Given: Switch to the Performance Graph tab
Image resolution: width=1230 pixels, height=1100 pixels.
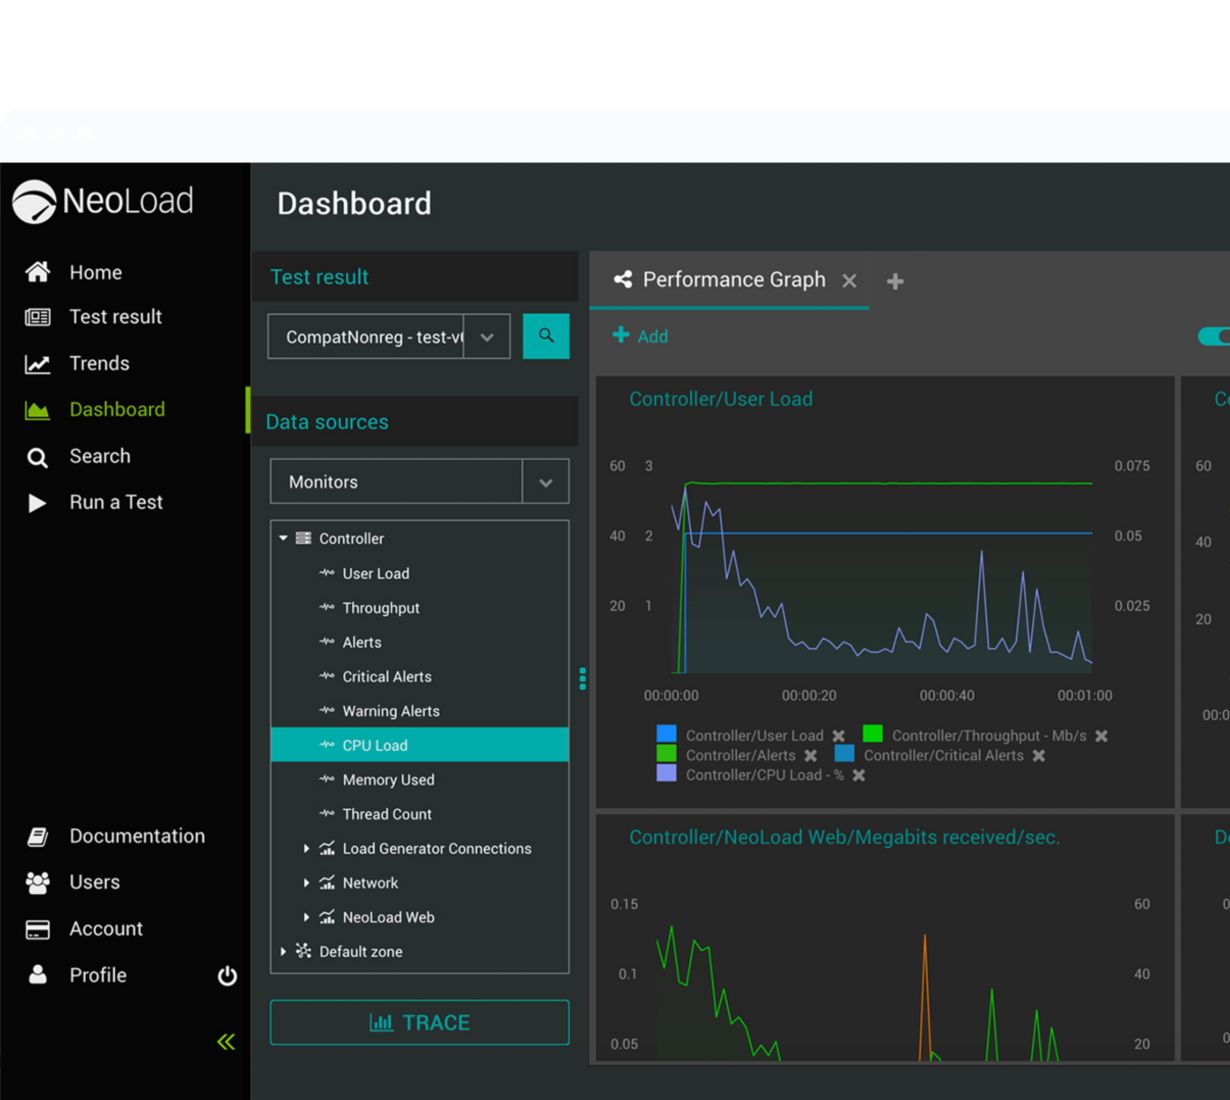Looking at the screenshot, I should coord(733,280).
